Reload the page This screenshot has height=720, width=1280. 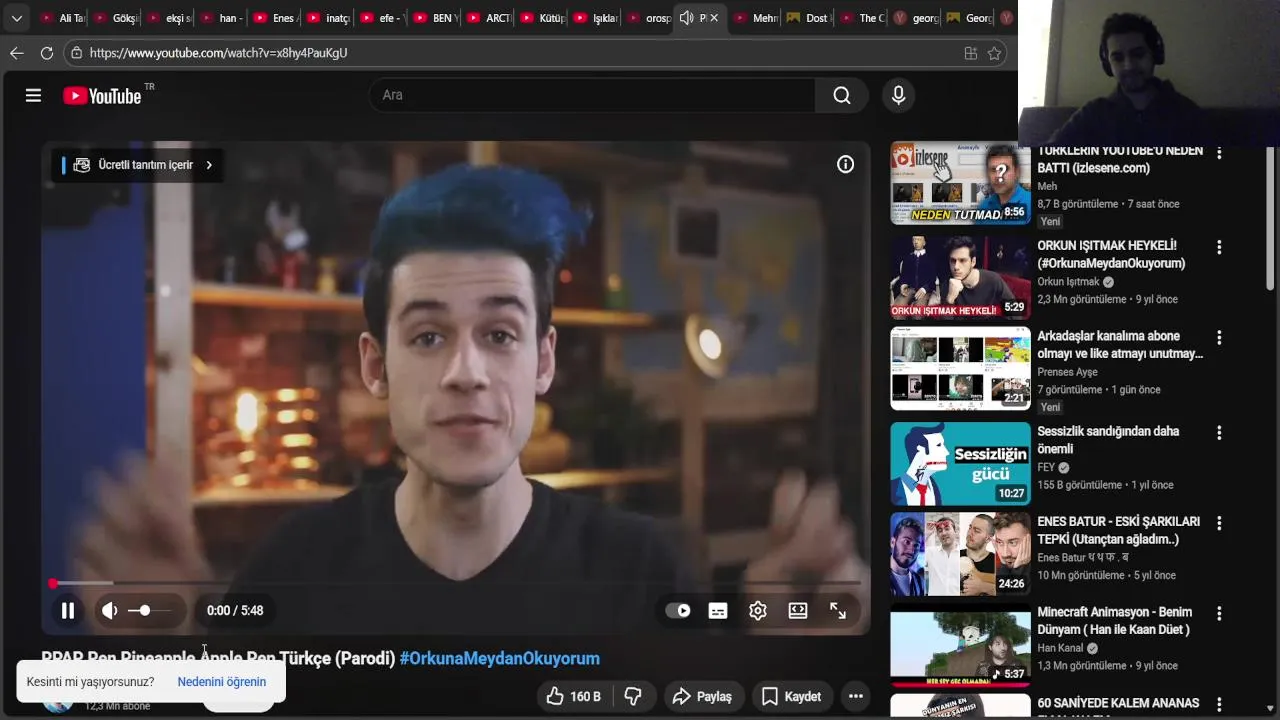47,53
